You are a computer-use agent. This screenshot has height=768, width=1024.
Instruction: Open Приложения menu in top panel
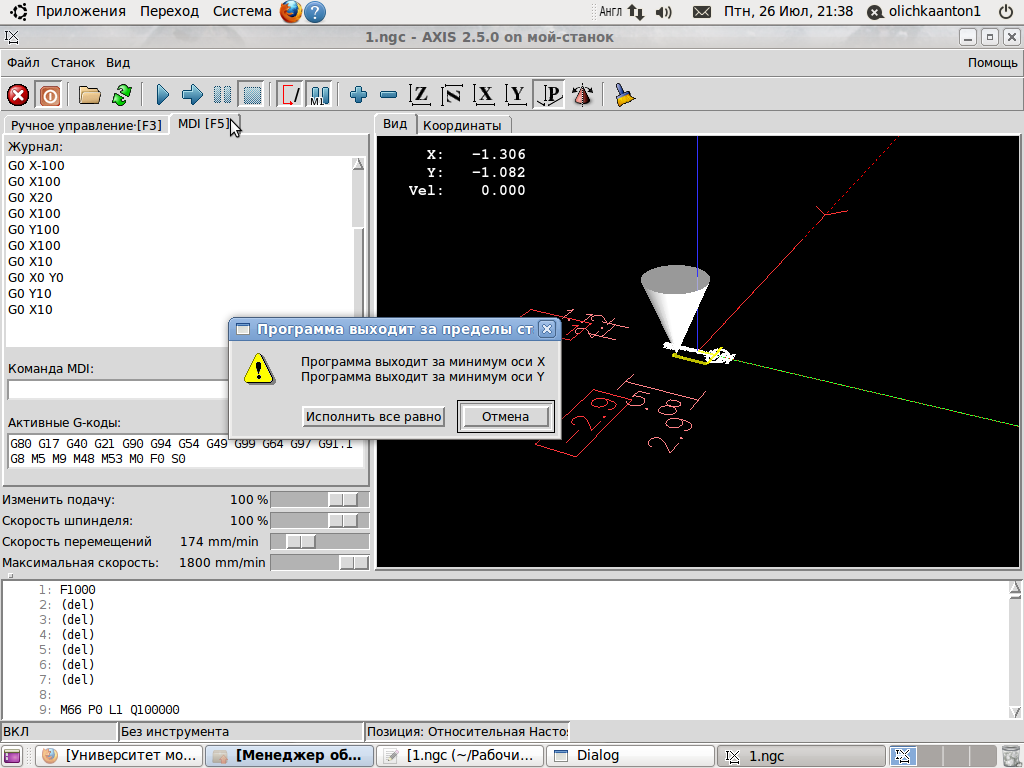(x=81, y=11)
